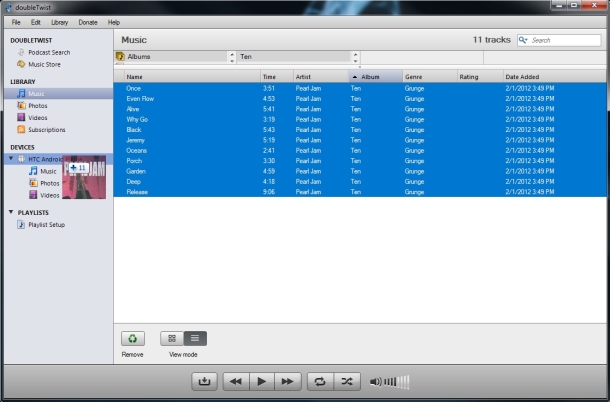Collapse the Playlists section

[10, 212]
